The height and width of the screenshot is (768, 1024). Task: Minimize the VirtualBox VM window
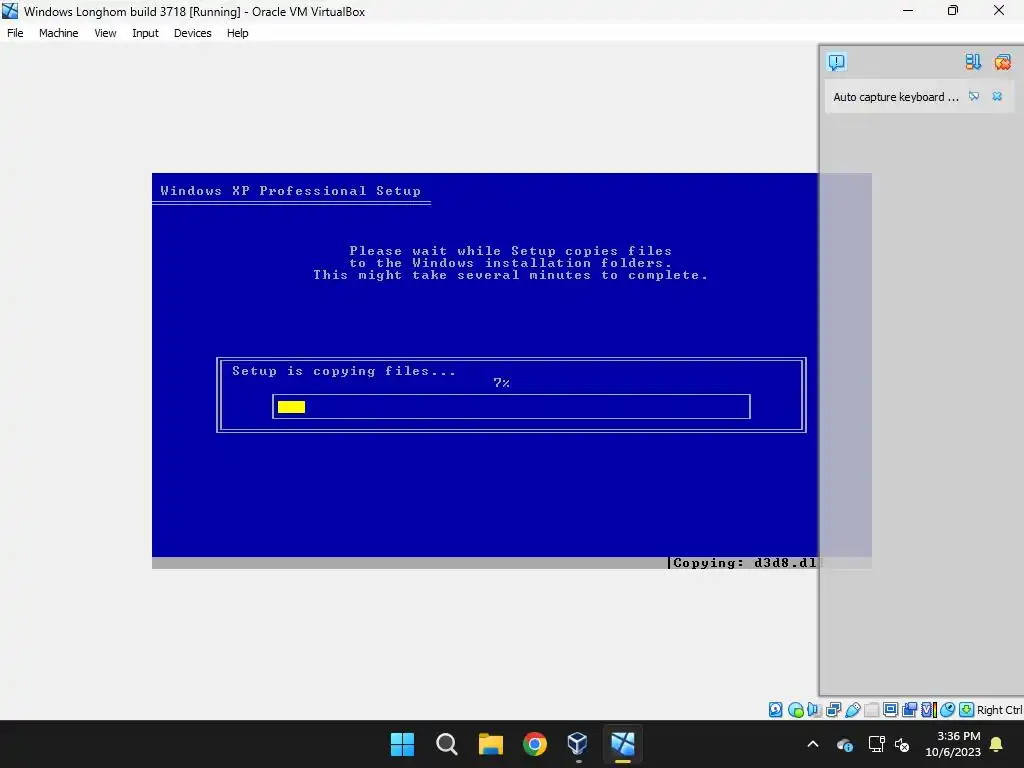[908, 10]
